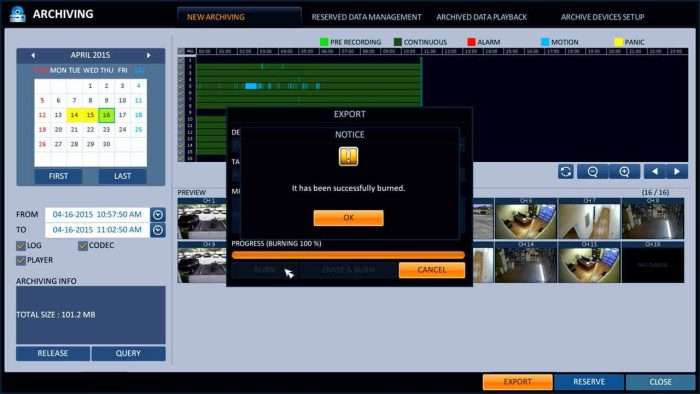Select the CH 16 blank preview thumbnail
This screenshot has height=394, width=700.
pyautogui.click(x=653, y=262)
